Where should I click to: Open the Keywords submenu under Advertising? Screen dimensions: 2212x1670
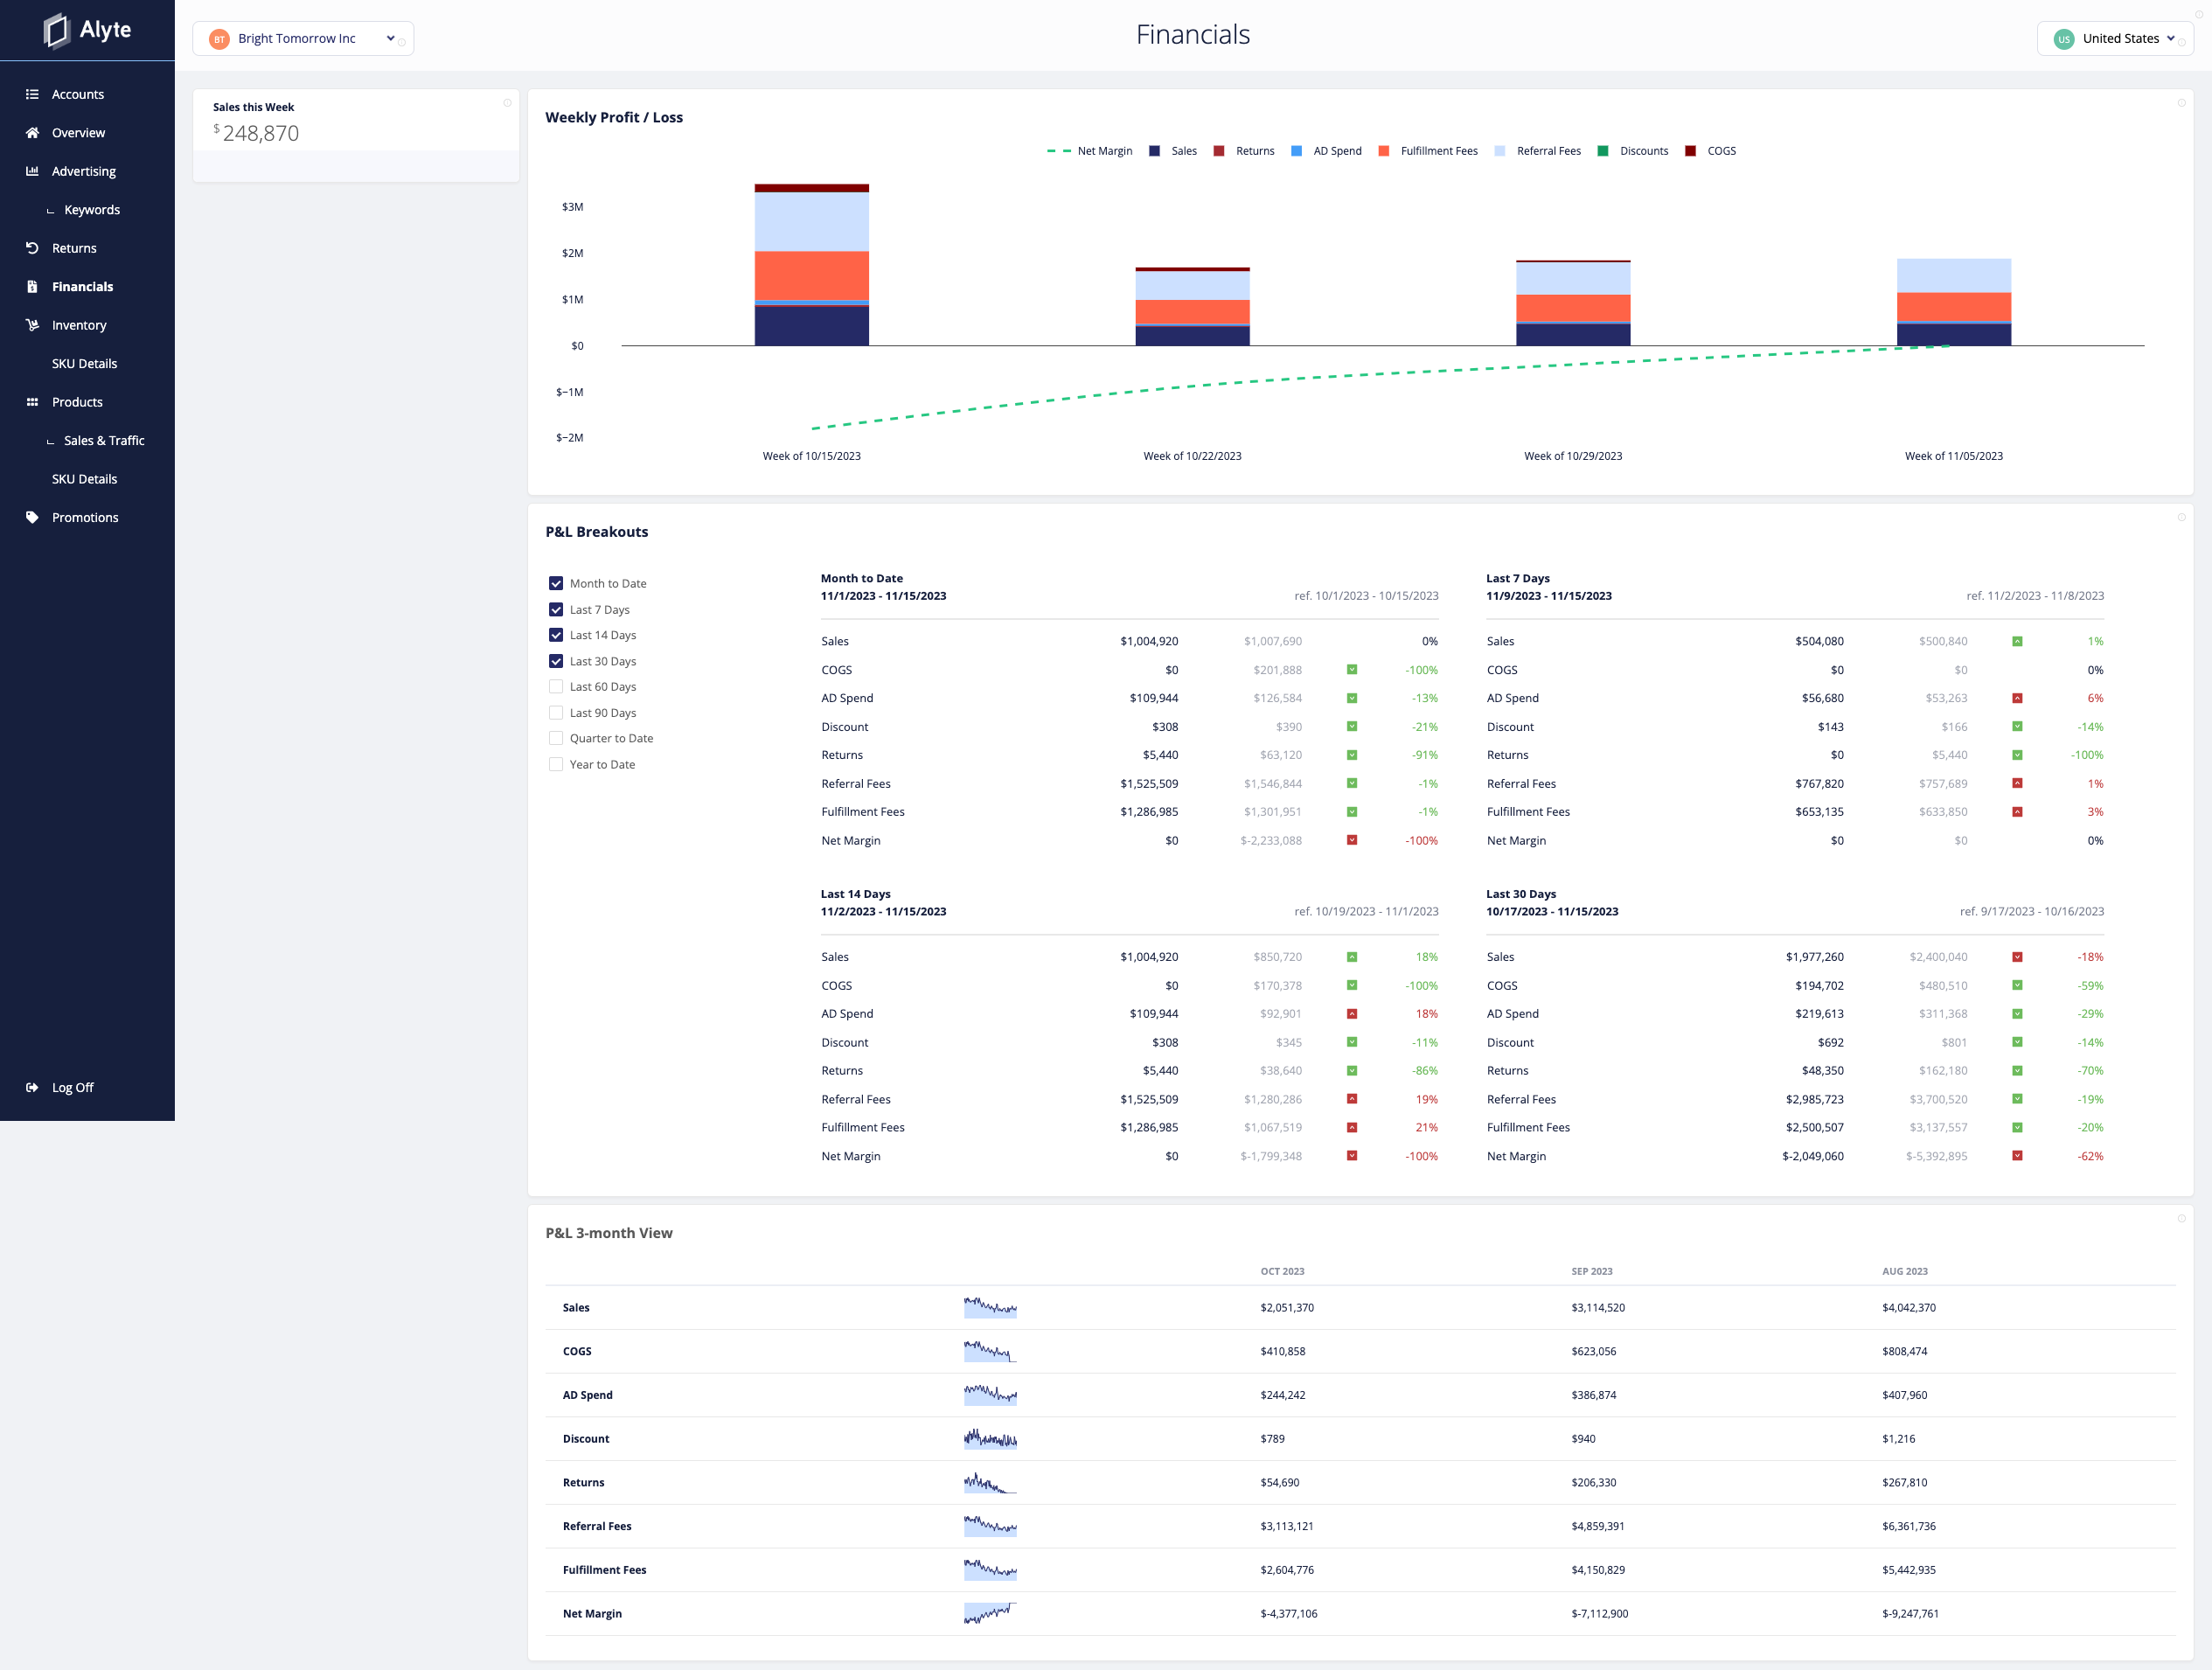[92, 210]
